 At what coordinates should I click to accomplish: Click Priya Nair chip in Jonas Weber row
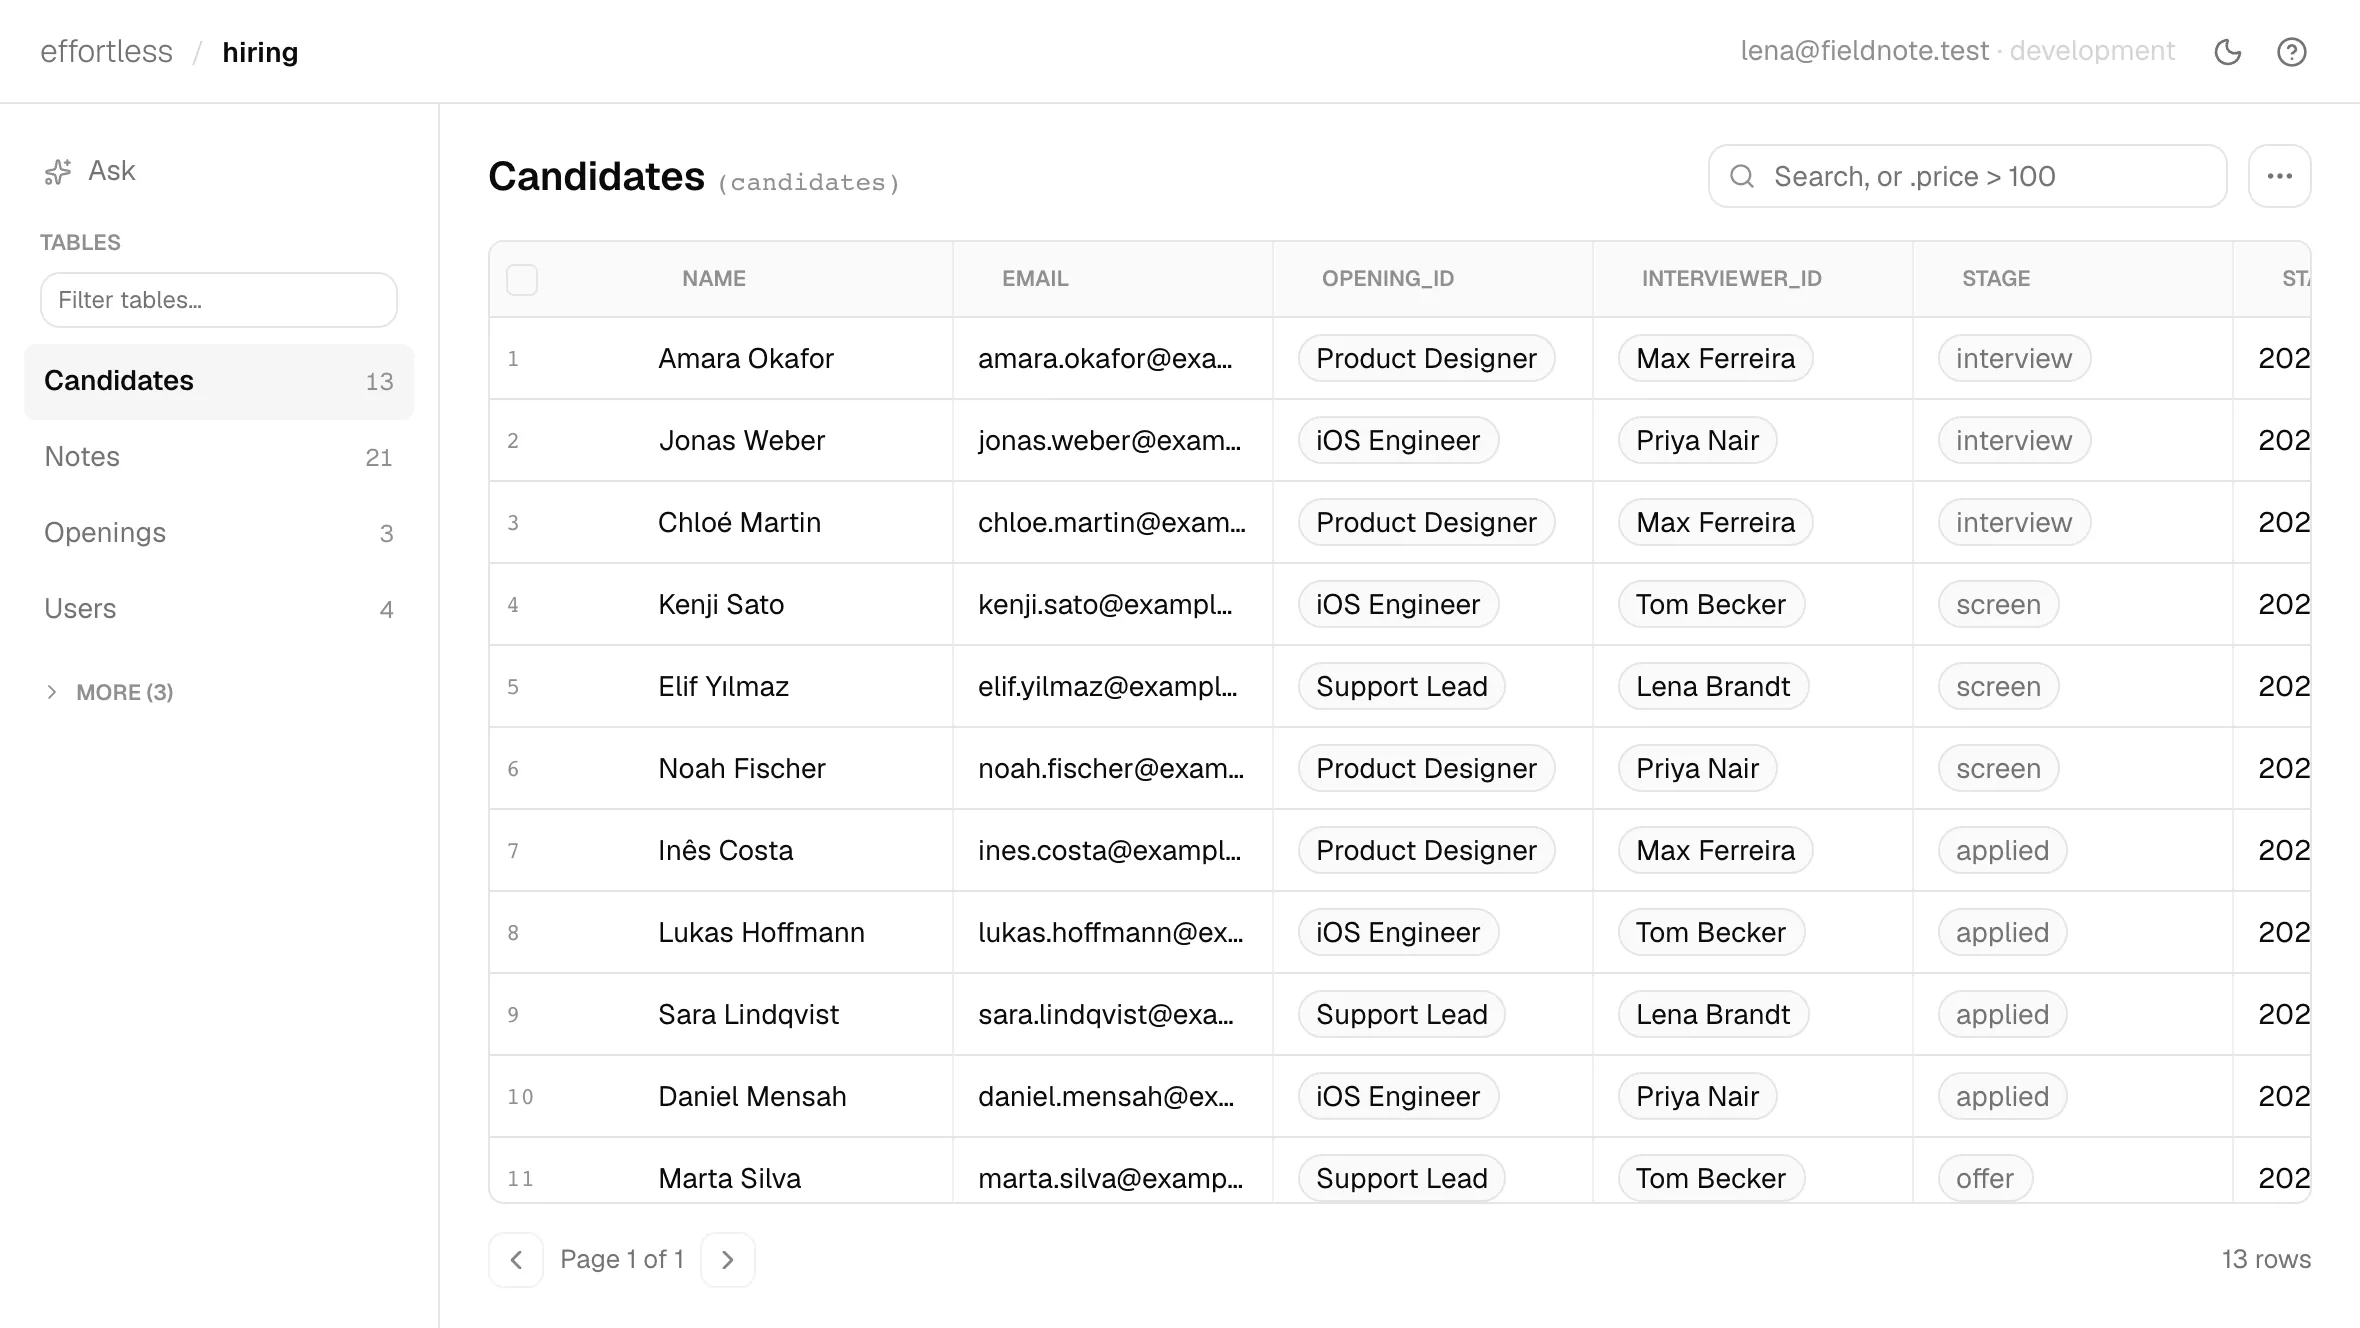pyautogui.click(x=1698, y=441)
